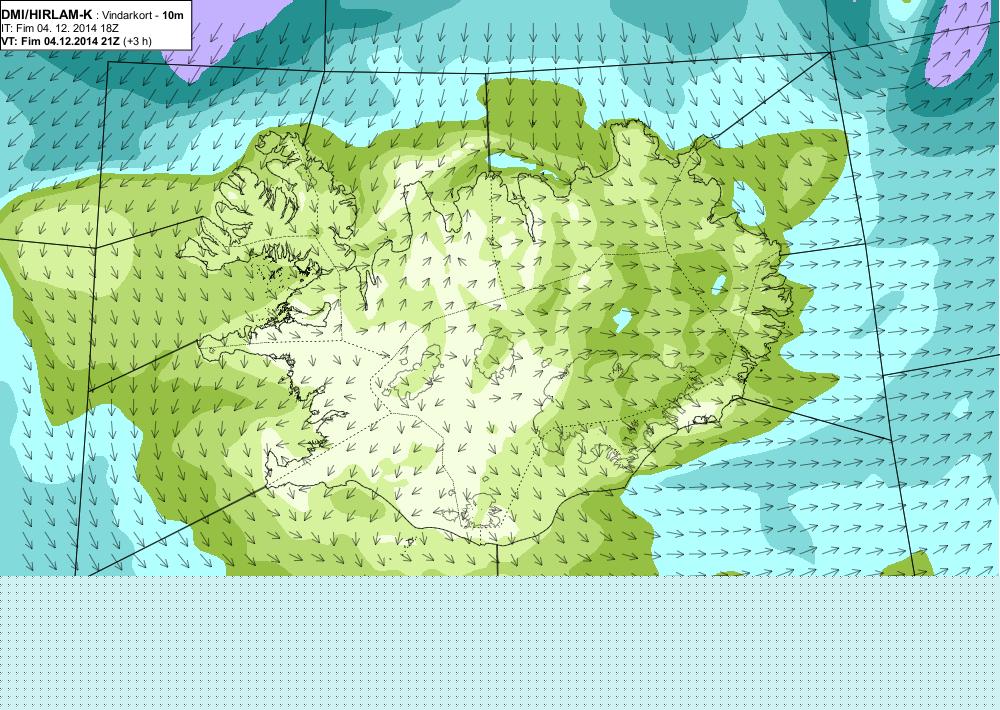Click the 'VT: Fim 04.12.2014 21Z' valid time
The height and width of the screenshot is (710, 1000).
(61, 41)
